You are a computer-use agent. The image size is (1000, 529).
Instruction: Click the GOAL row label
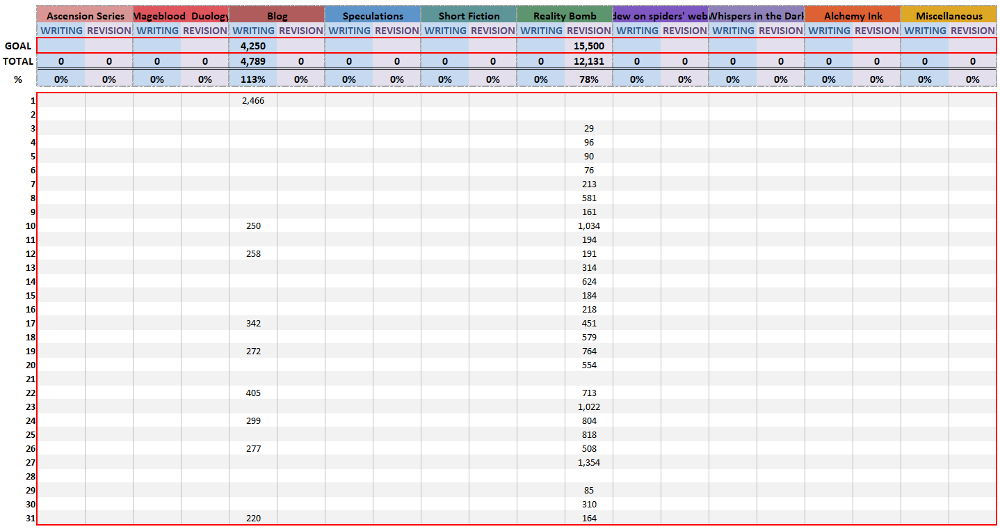tap(19, 46)
